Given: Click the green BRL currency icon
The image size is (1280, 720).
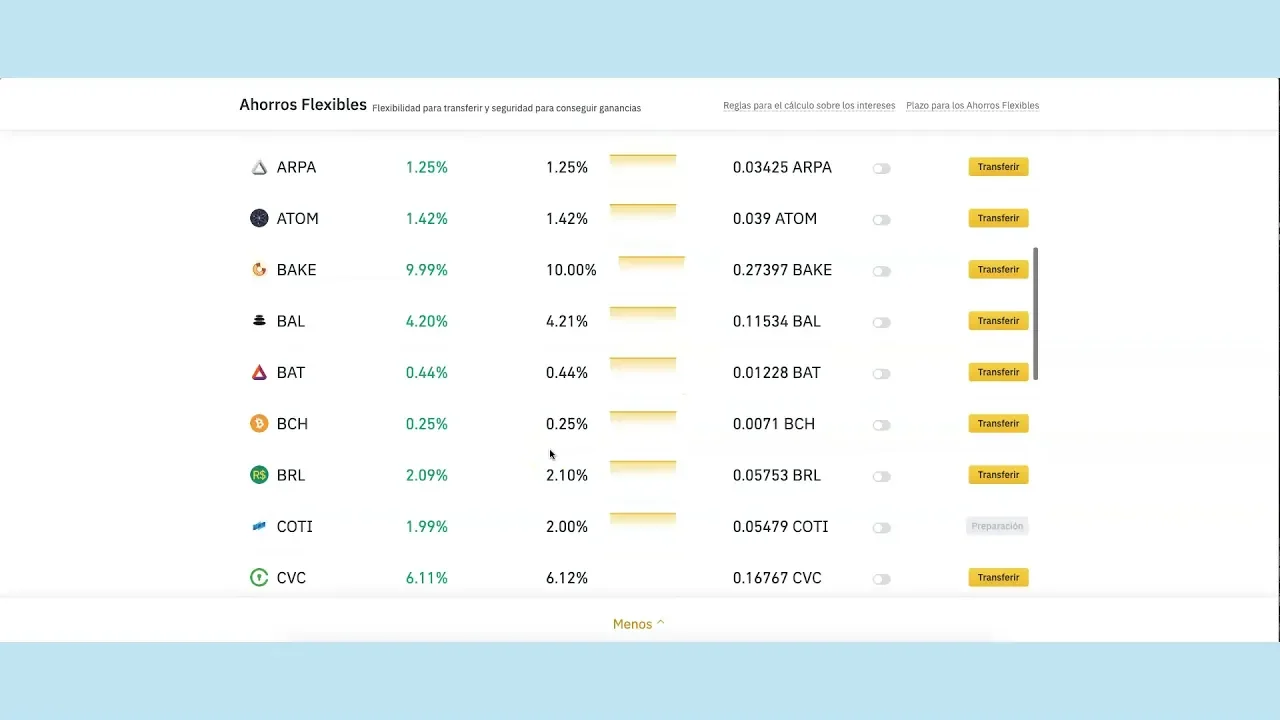Looking at the screenshot, I should (x=259, y=475).
